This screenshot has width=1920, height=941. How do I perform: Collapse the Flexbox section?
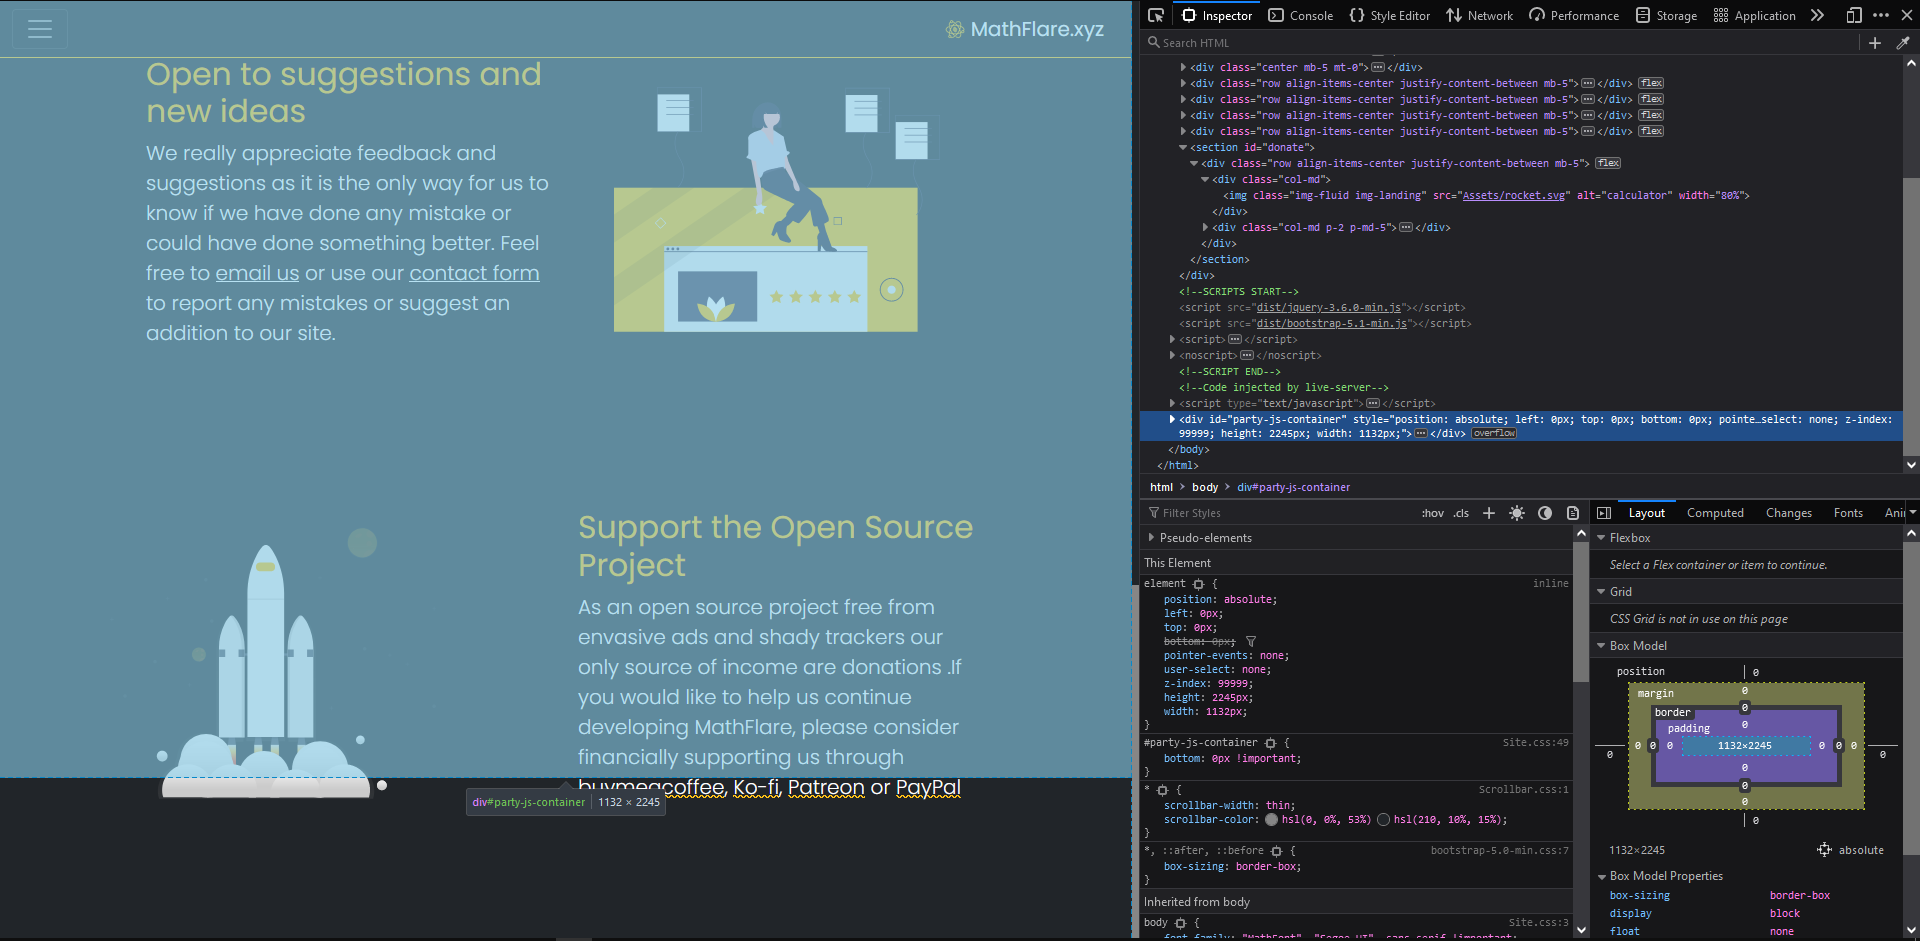tap(1601, 538)
